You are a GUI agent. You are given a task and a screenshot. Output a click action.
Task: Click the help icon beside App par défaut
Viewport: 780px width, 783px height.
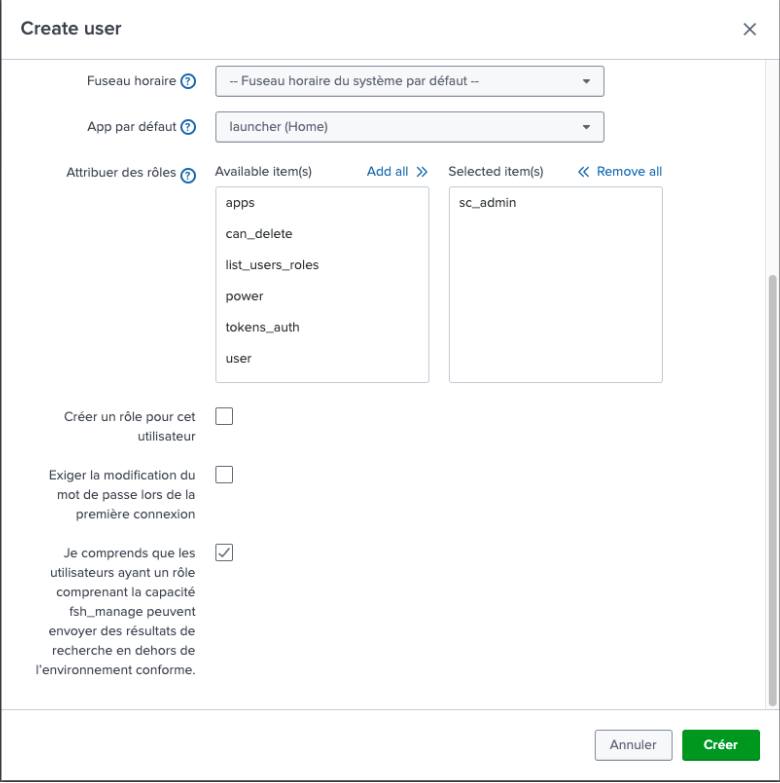point(188,127)
